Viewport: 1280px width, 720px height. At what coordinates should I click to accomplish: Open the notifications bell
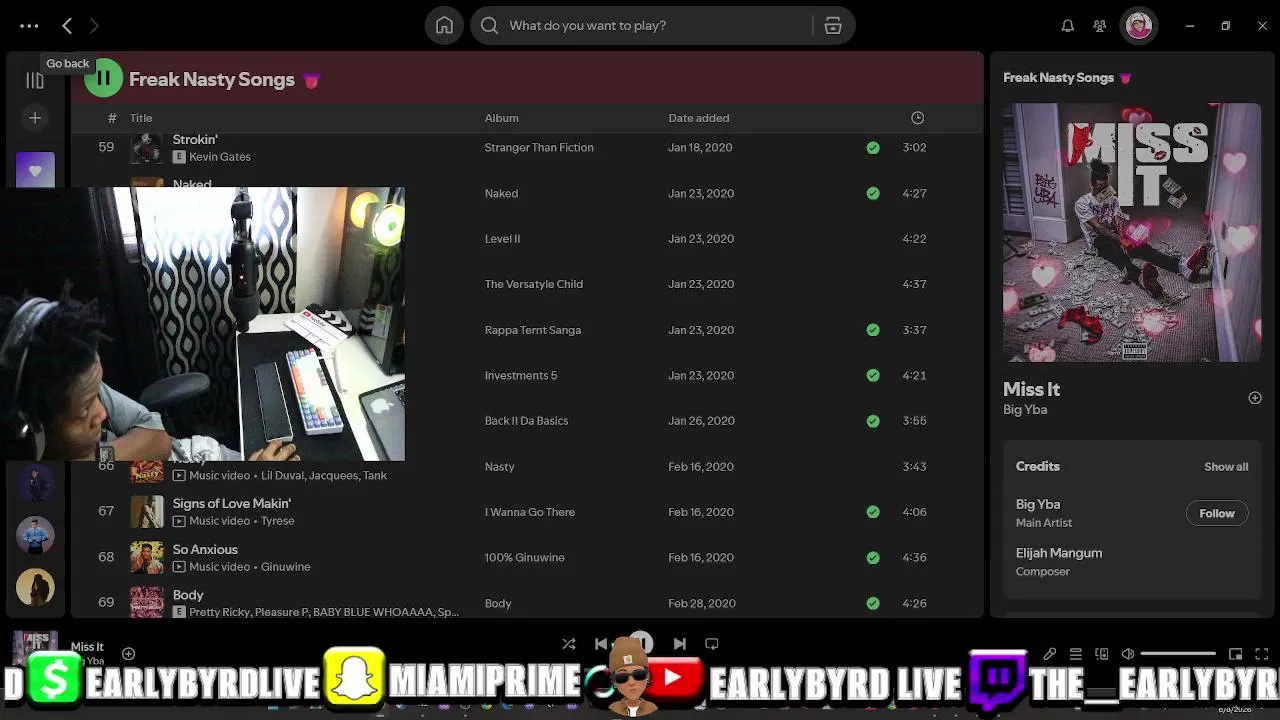pos(1068,26)
